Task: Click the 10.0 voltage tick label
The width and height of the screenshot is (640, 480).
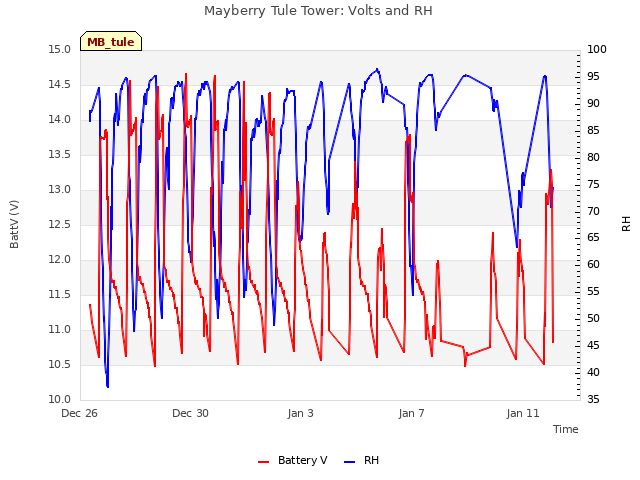Action: 60,400
